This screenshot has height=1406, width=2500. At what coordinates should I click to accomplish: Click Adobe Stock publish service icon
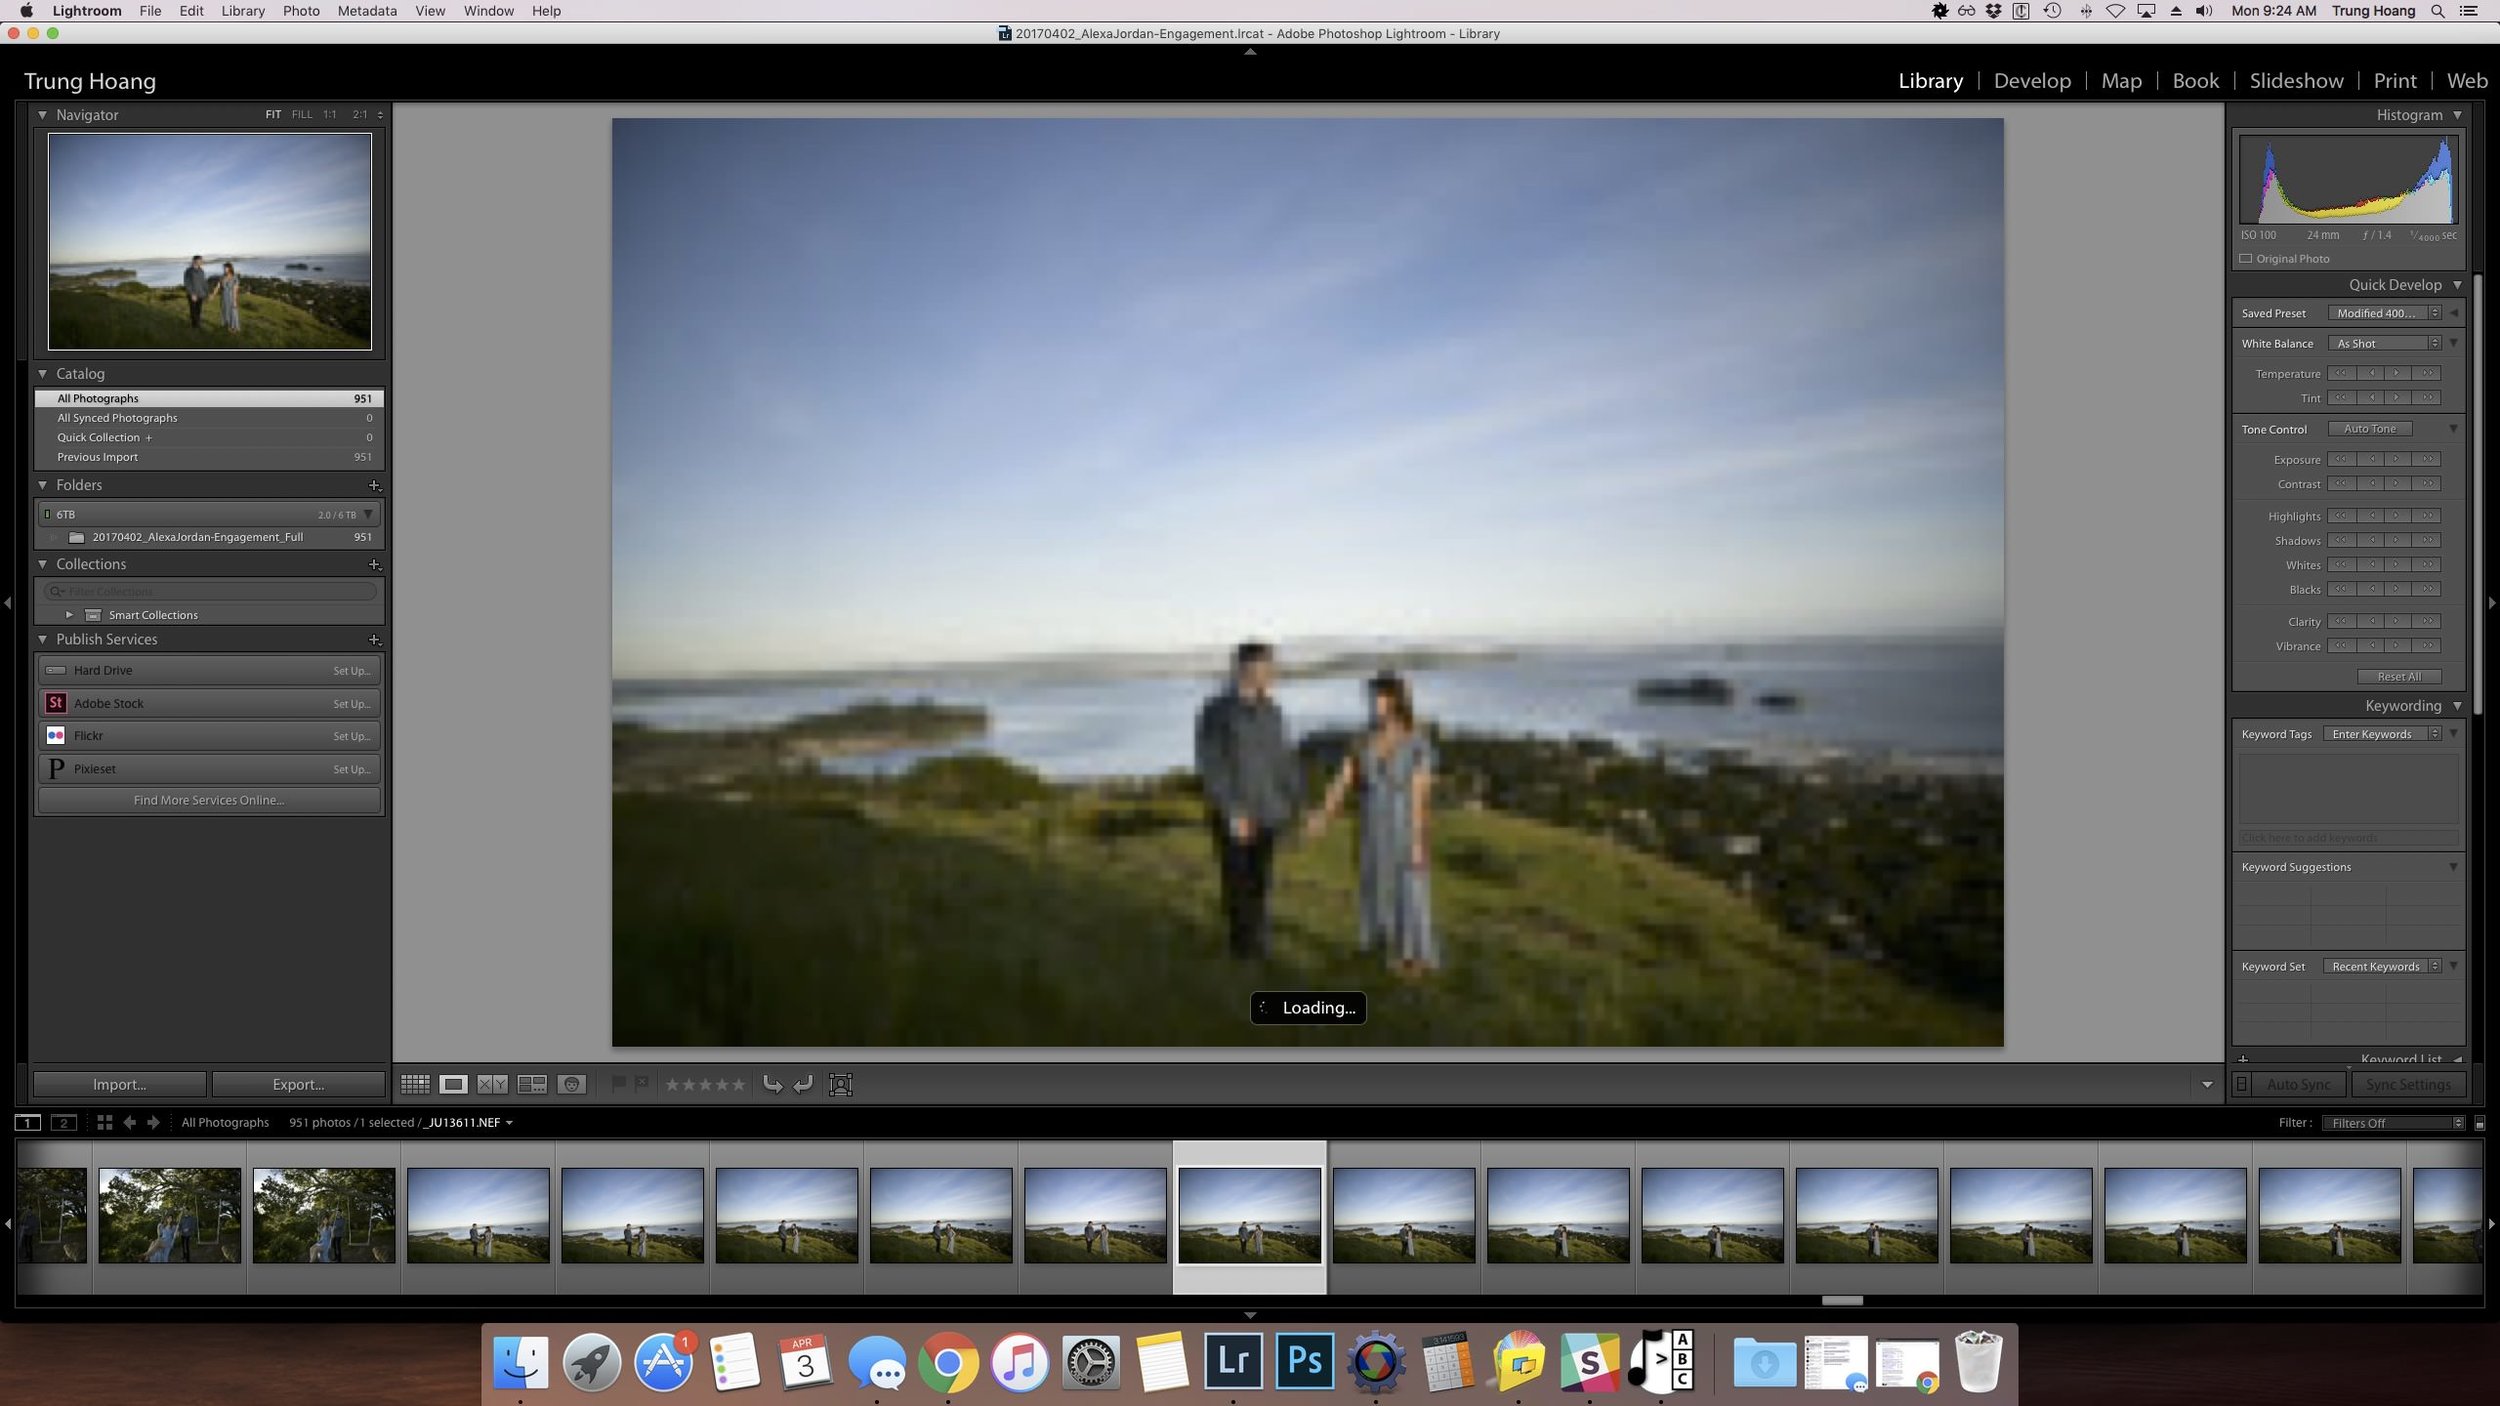coord(56,703)
